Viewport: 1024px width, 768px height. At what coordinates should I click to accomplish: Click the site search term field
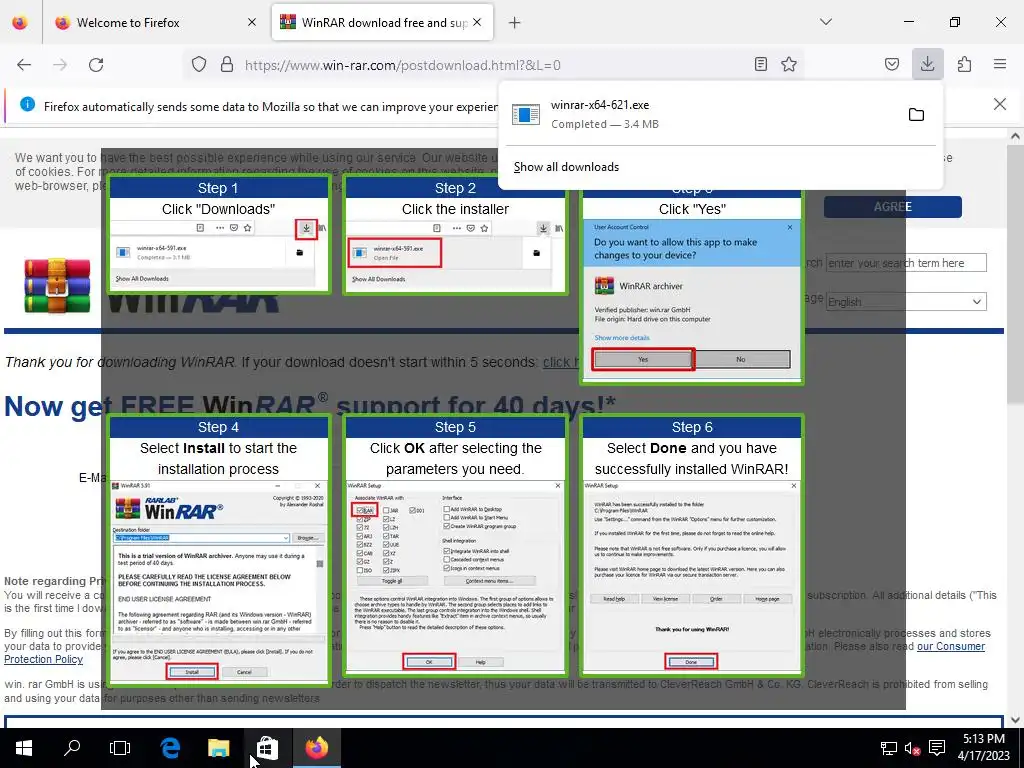906,263
